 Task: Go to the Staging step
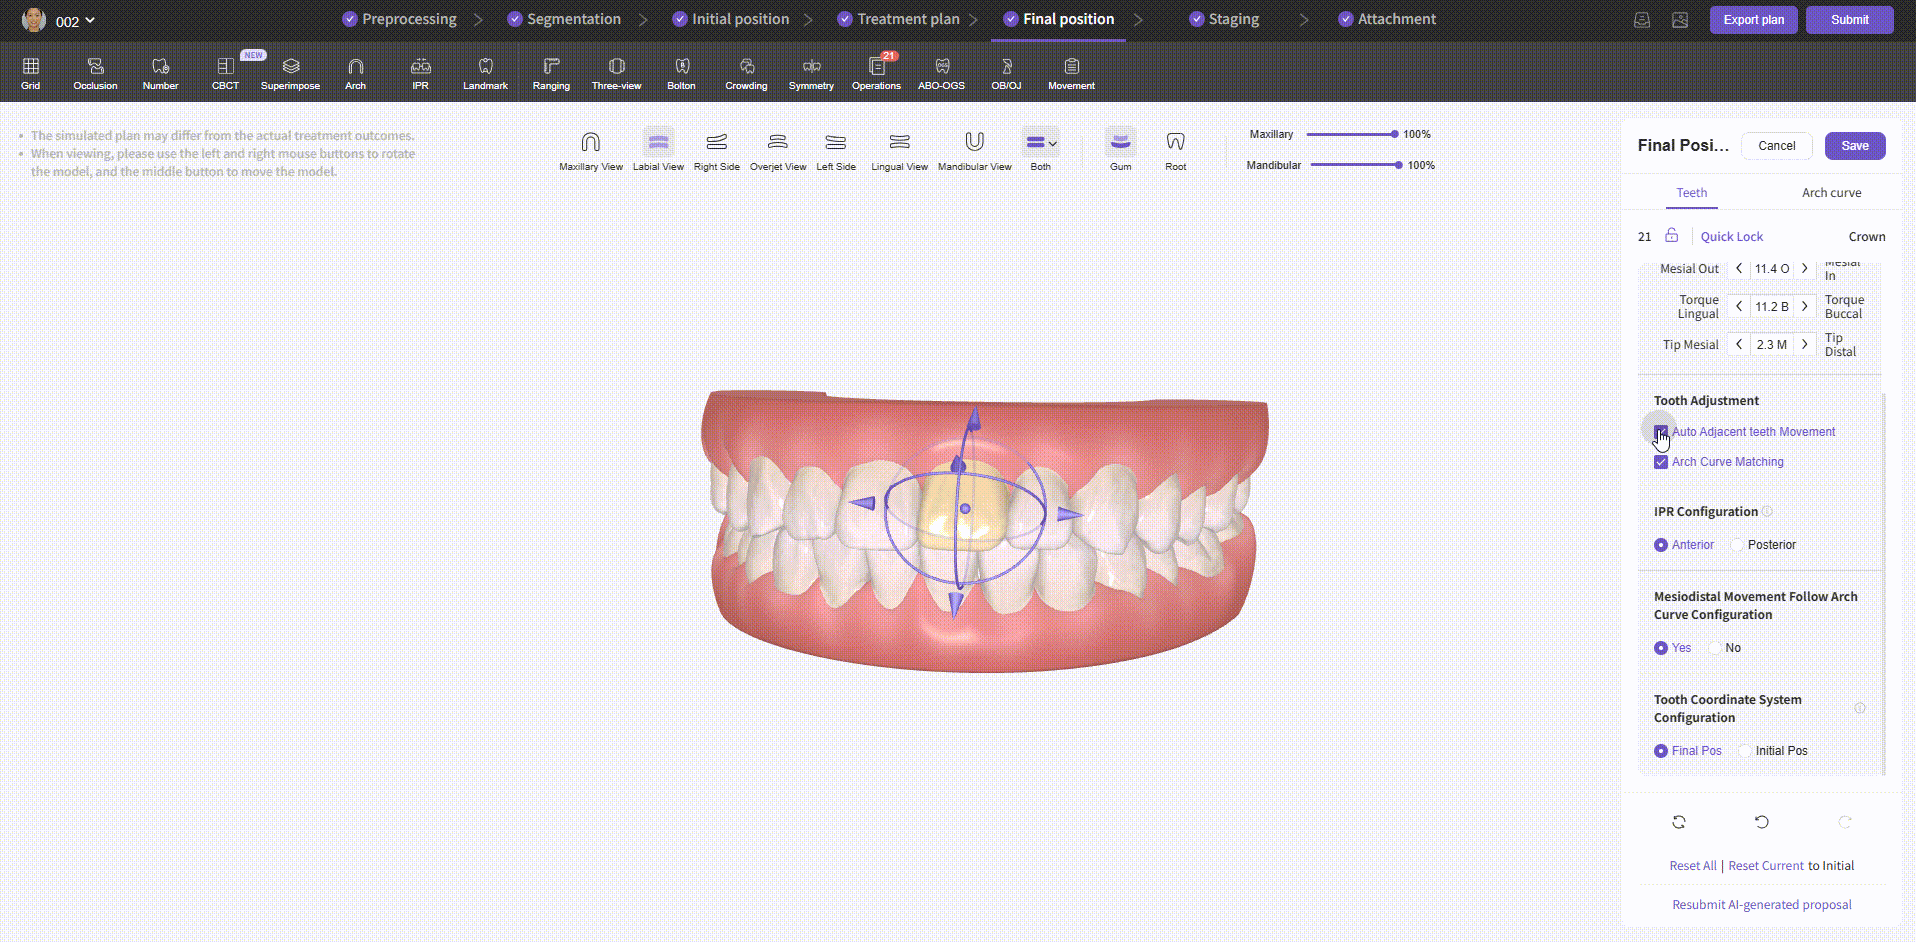1224,19
